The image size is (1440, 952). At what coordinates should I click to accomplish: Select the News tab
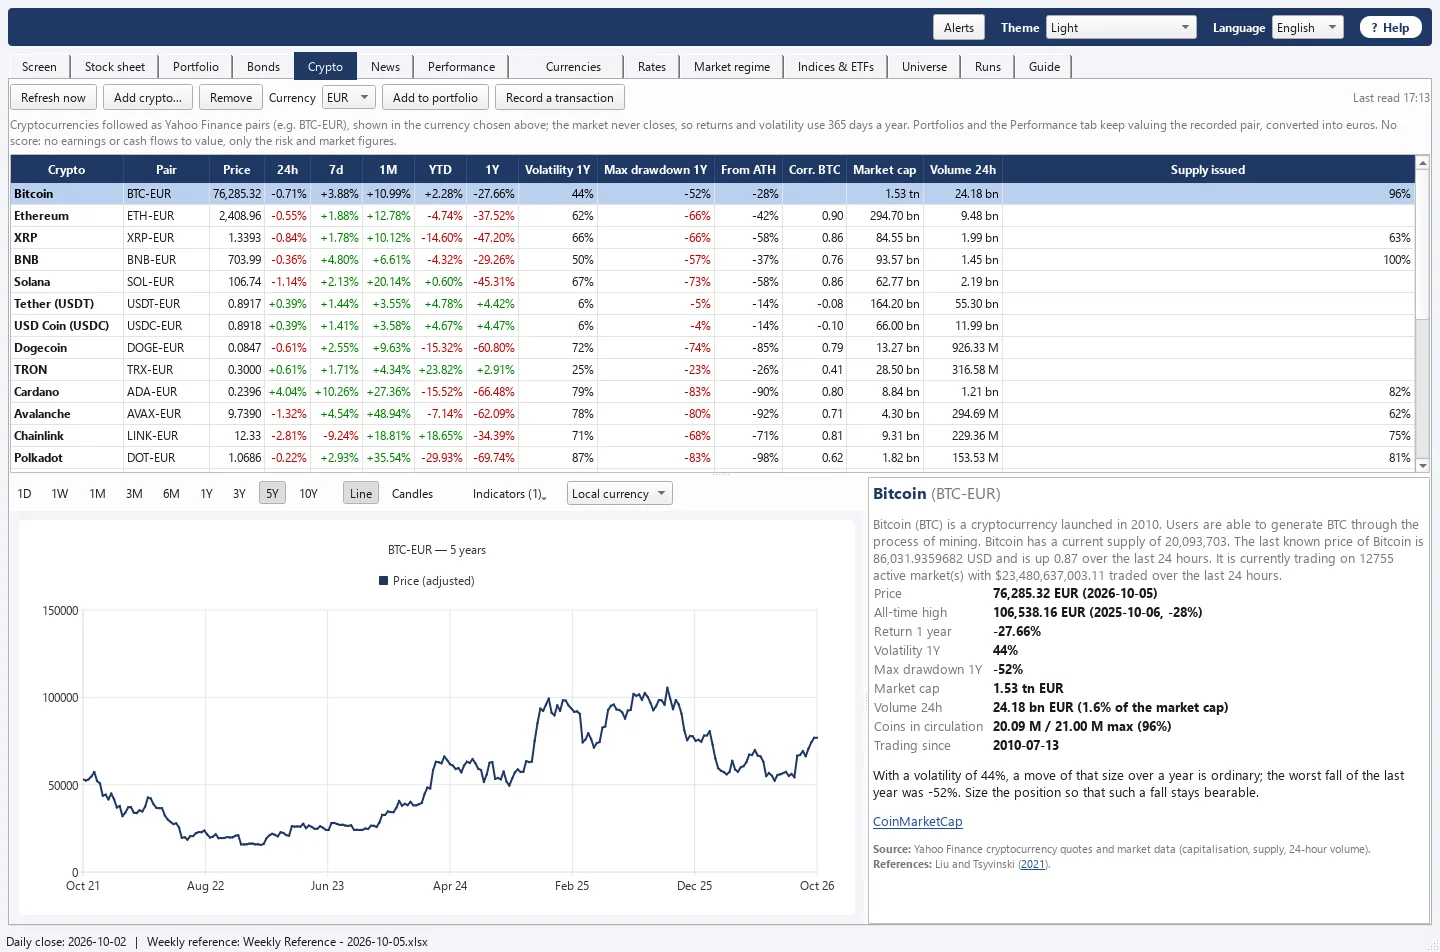(385, 66)
